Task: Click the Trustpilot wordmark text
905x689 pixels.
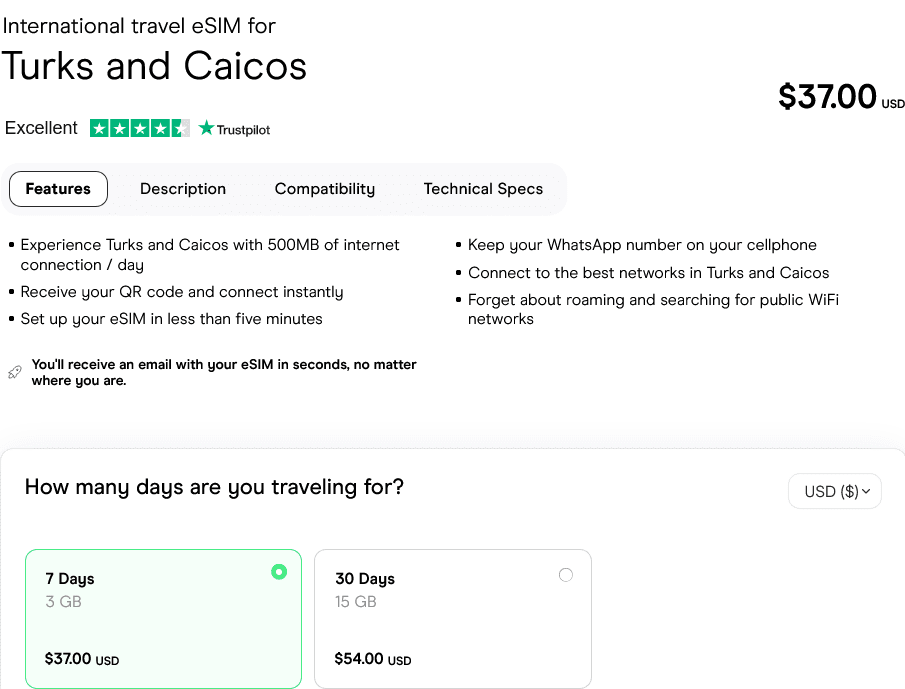Action: (x=244, y=129)
